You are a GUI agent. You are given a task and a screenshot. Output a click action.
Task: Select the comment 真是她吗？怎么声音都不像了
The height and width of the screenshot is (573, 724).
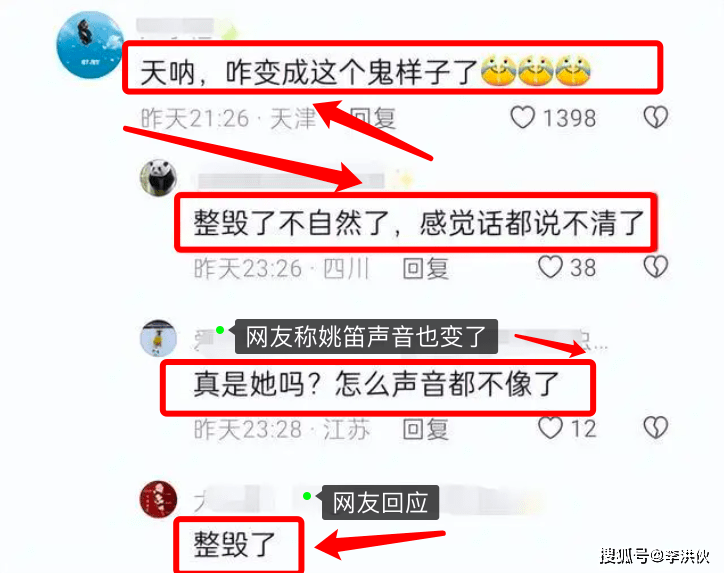(x=377, y=385)
